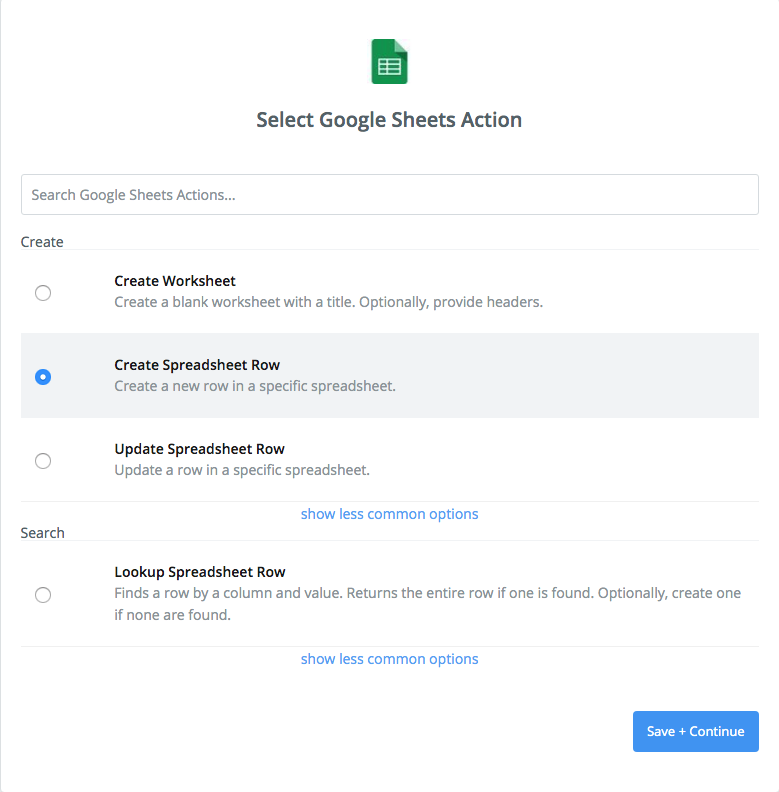
Task: Click "Create a new row" description text
Action: [255, 386]
